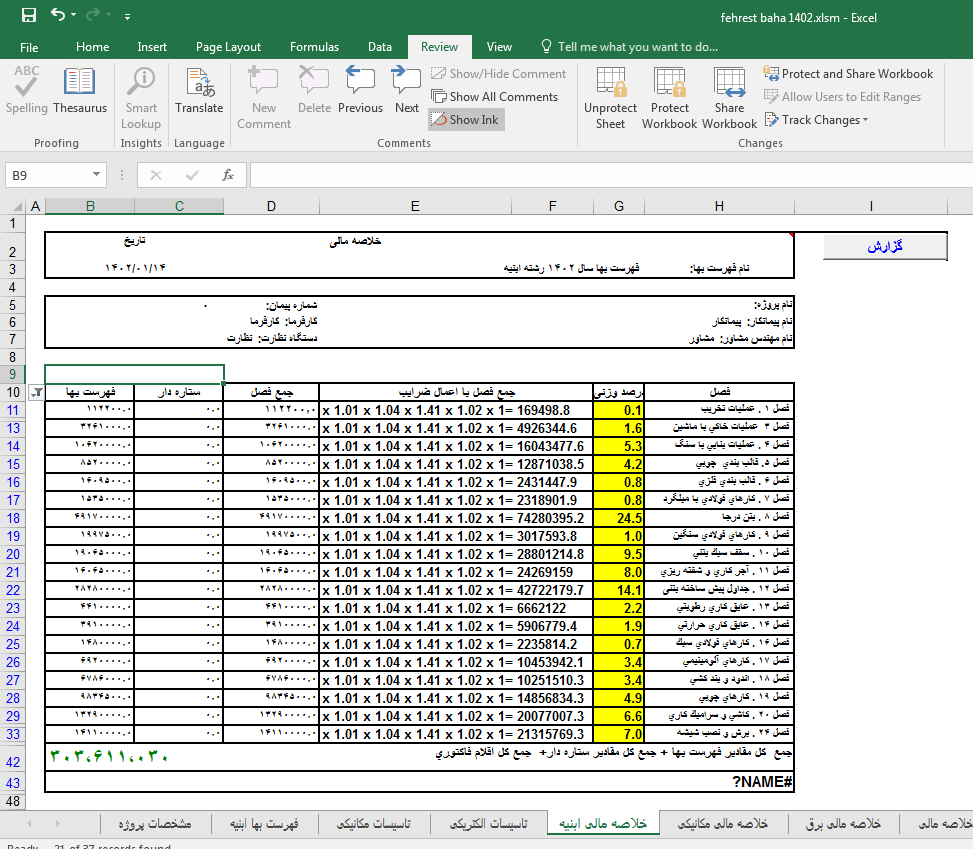Switch to the Formulas ribbon tab
The image size is (973, 849).
point(314,47)
